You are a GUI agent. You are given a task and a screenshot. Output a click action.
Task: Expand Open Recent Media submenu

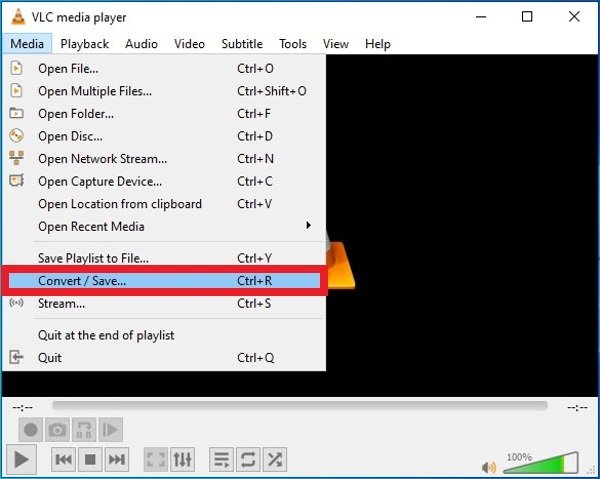pos(164,226)
